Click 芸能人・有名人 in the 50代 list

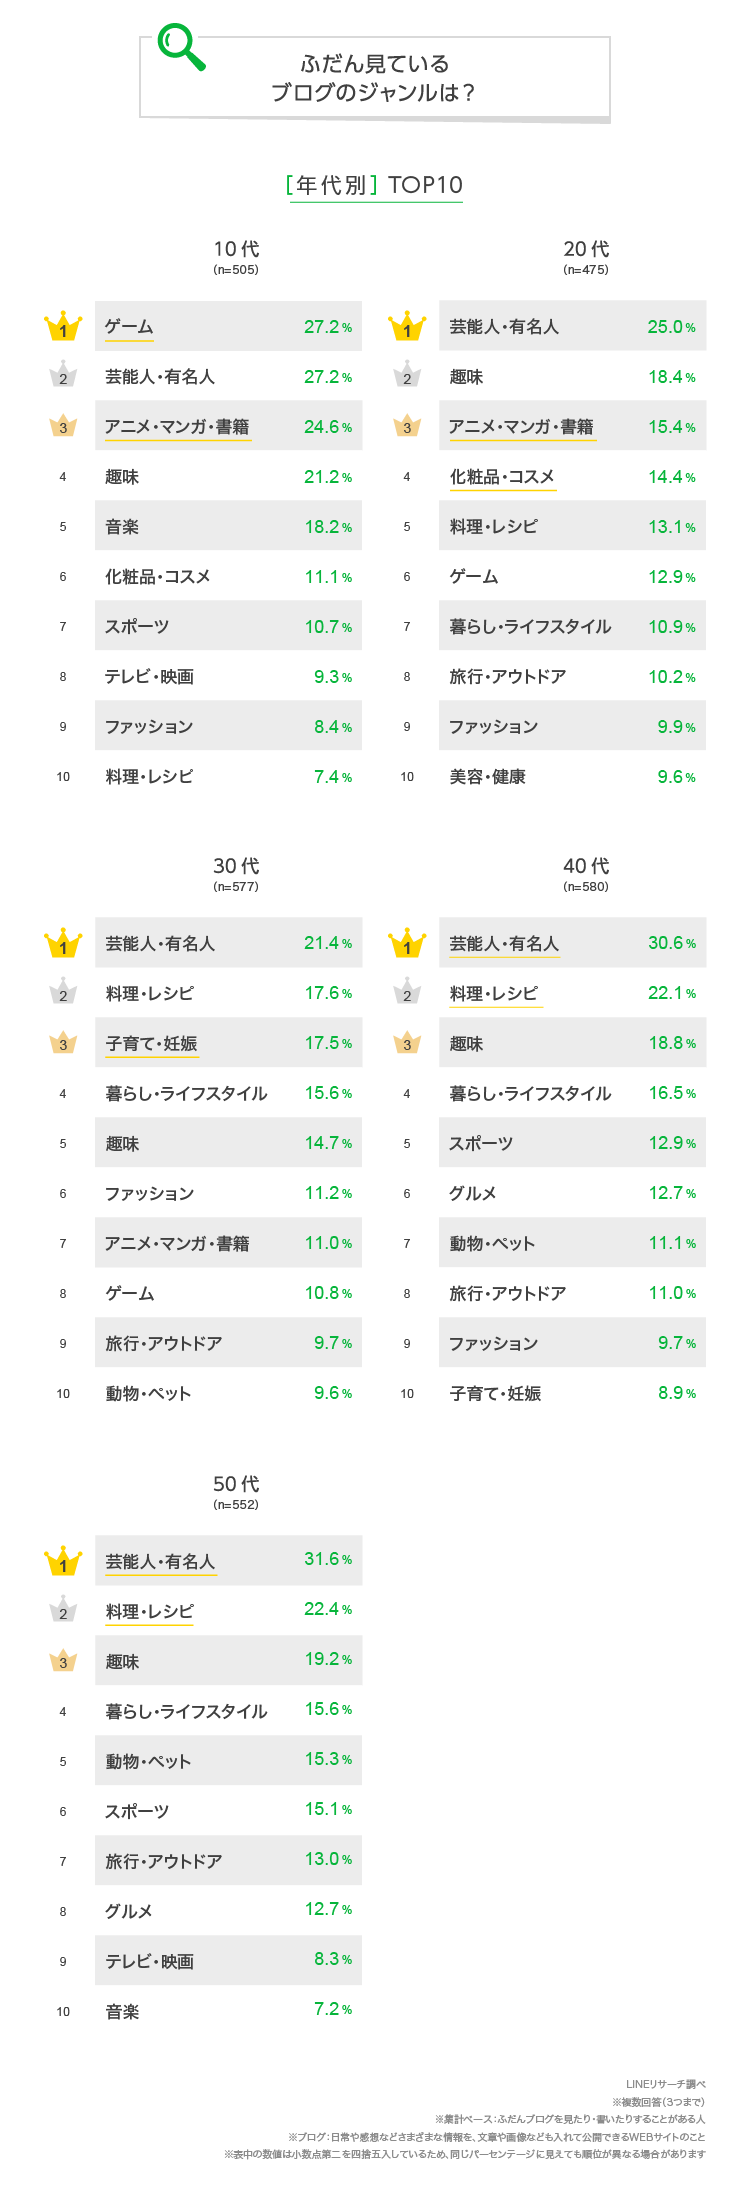point(161,1562)
